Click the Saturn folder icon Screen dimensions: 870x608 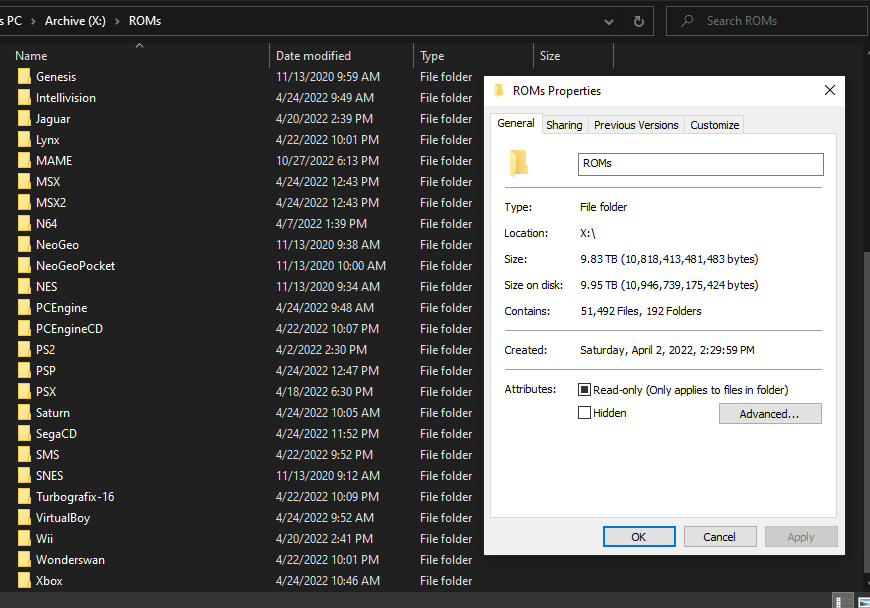point(24,413)
